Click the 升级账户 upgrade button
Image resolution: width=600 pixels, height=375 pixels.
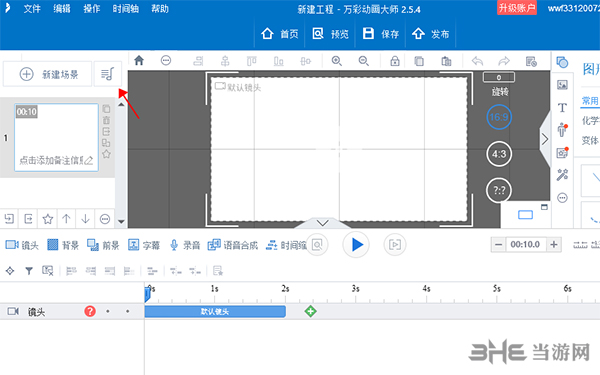517,8
